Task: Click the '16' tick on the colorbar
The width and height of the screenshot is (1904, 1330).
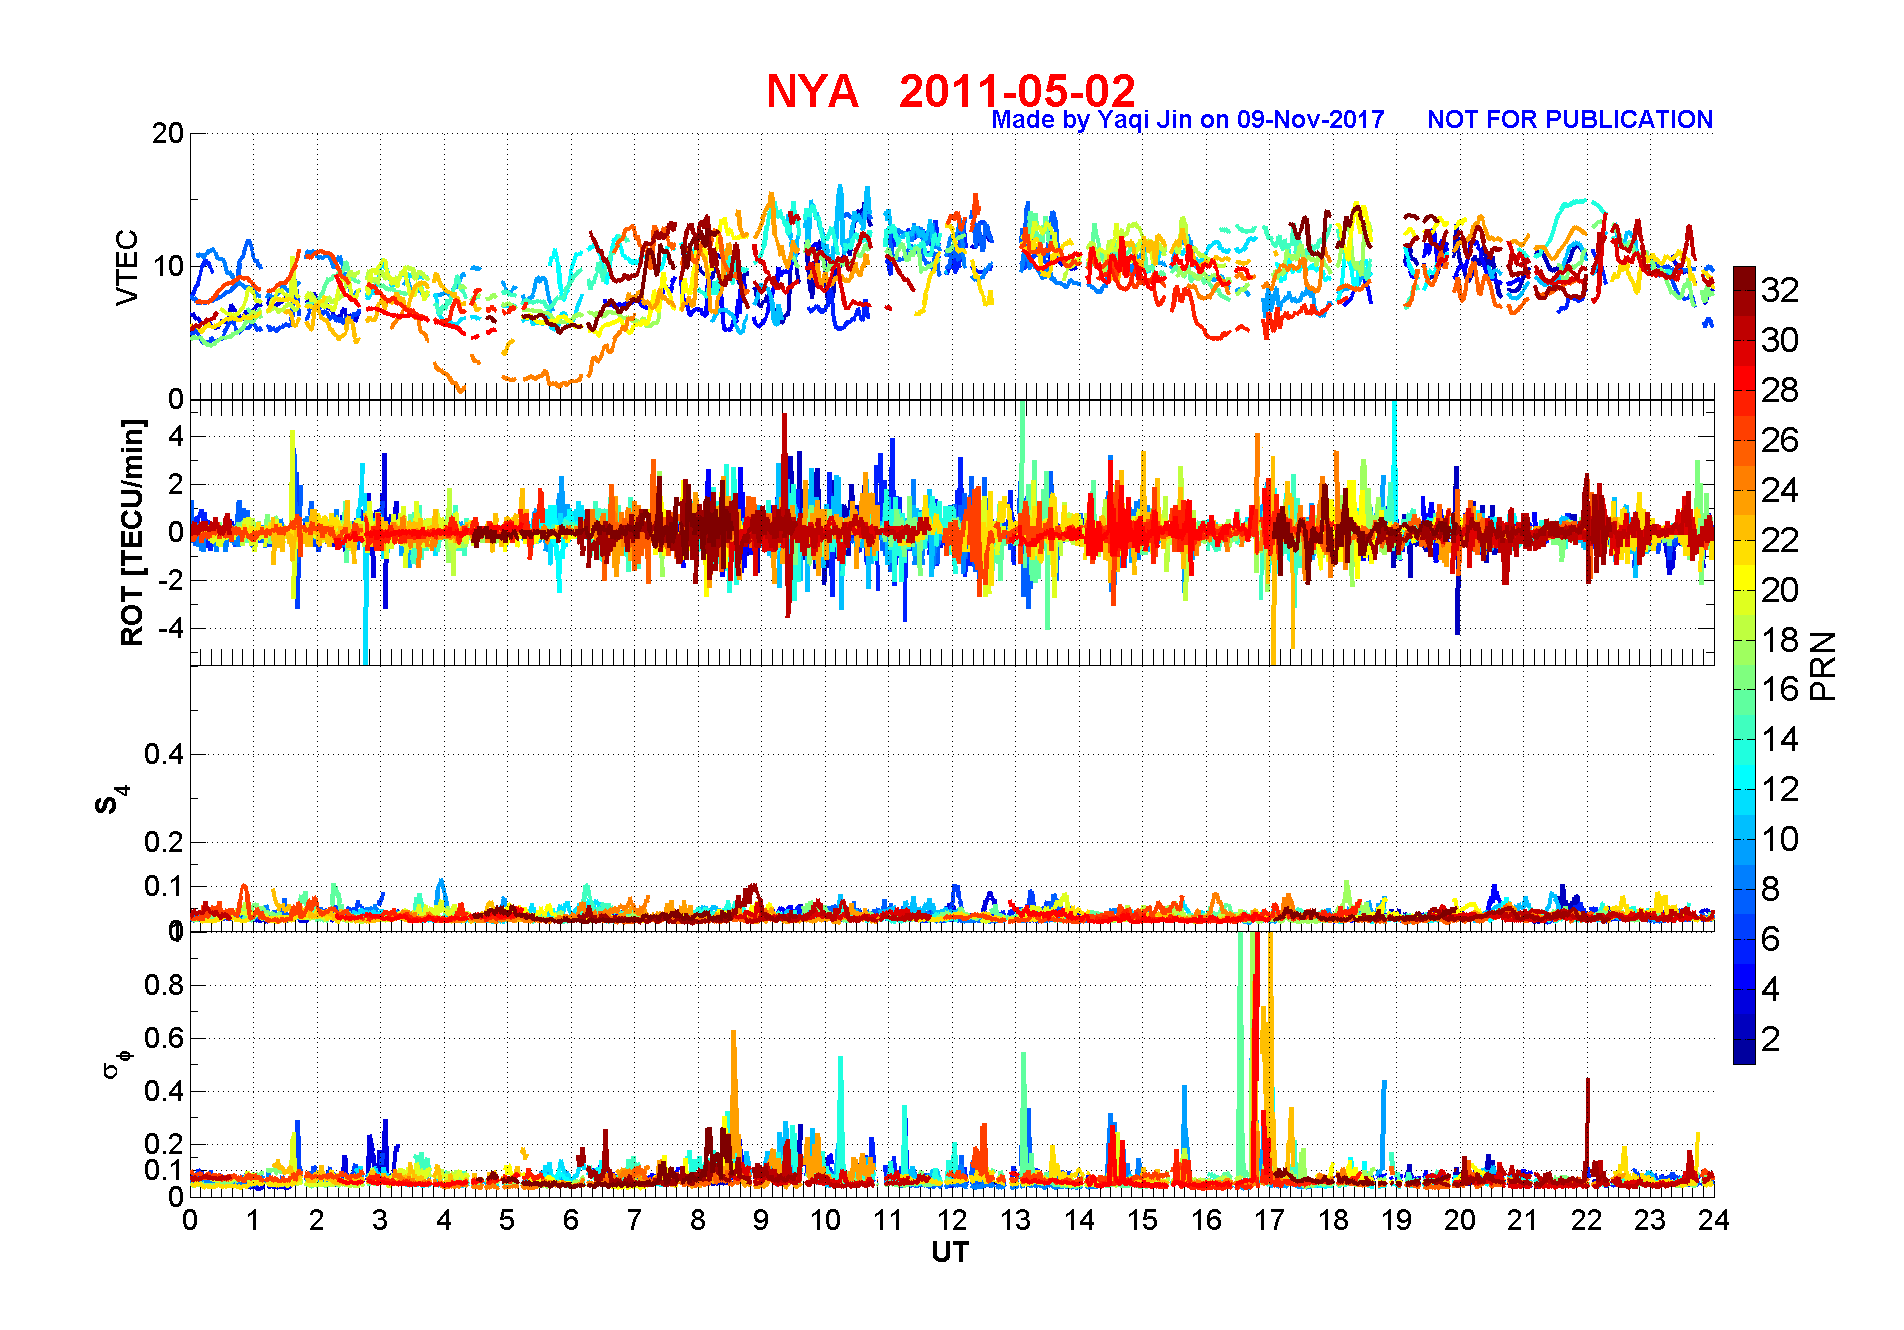Action: pos(1780,689)
